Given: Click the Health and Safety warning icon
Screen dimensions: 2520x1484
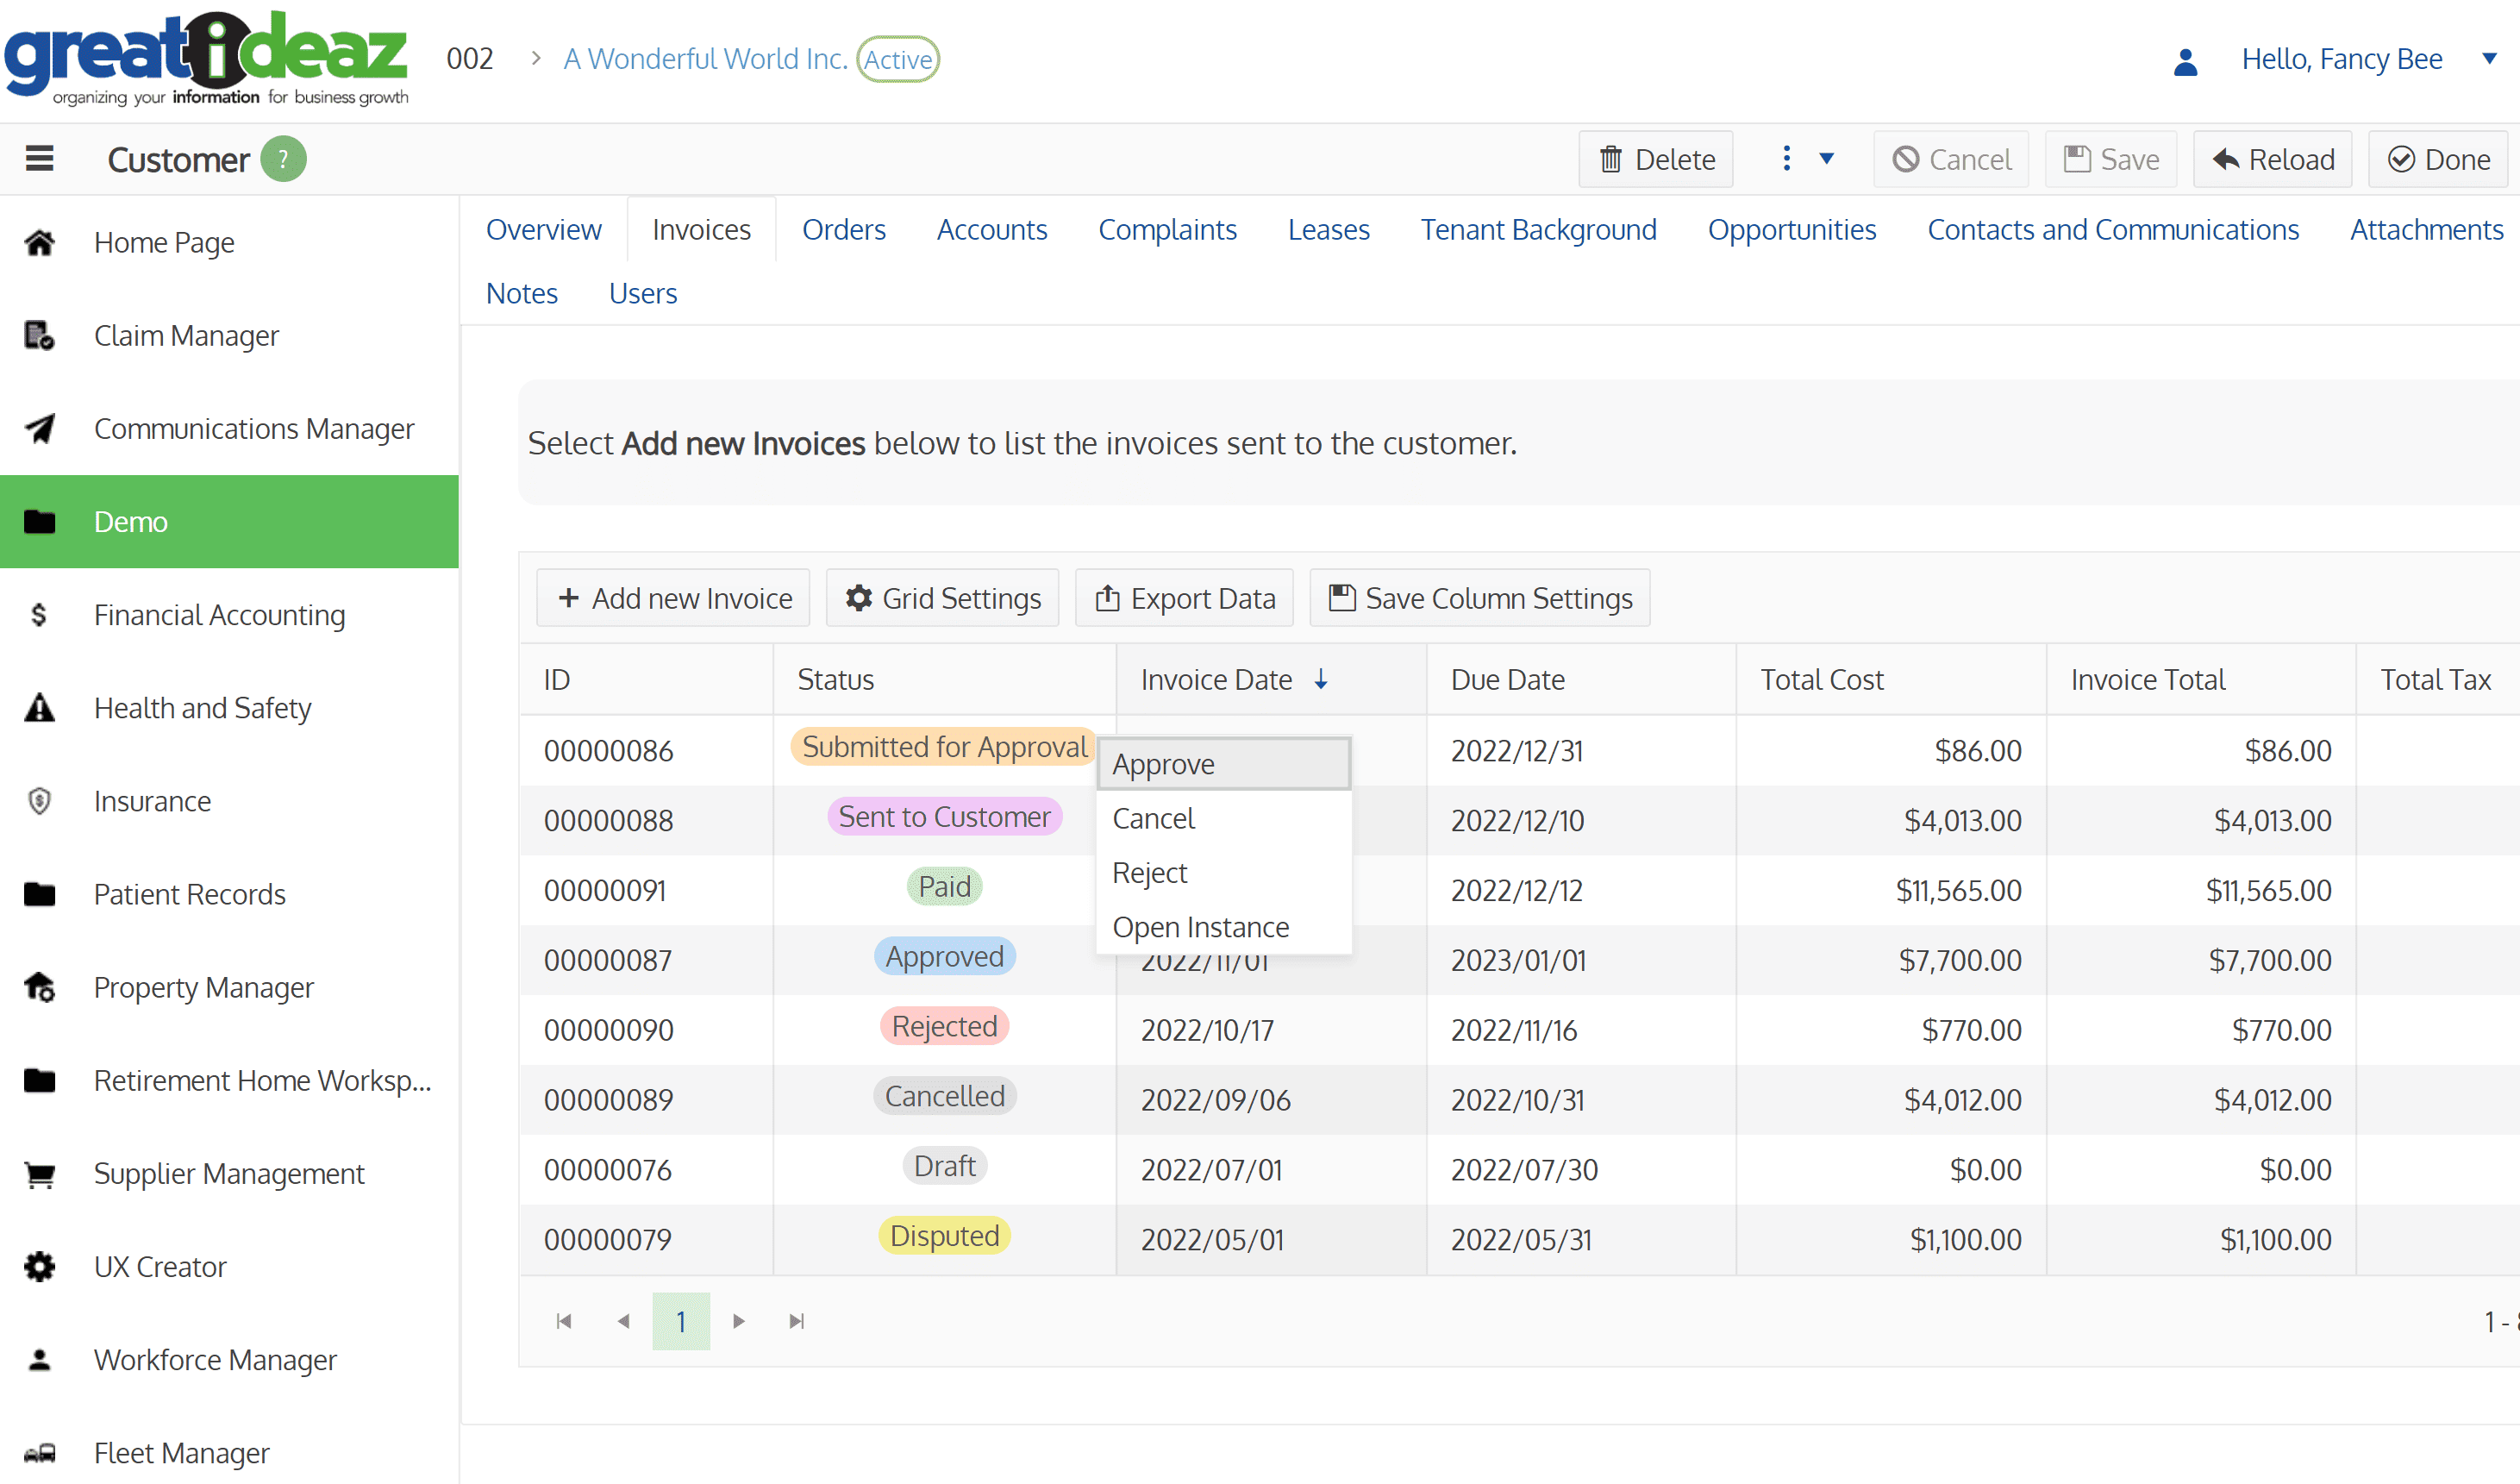Looking at the screenshot, I should [39, 708].
